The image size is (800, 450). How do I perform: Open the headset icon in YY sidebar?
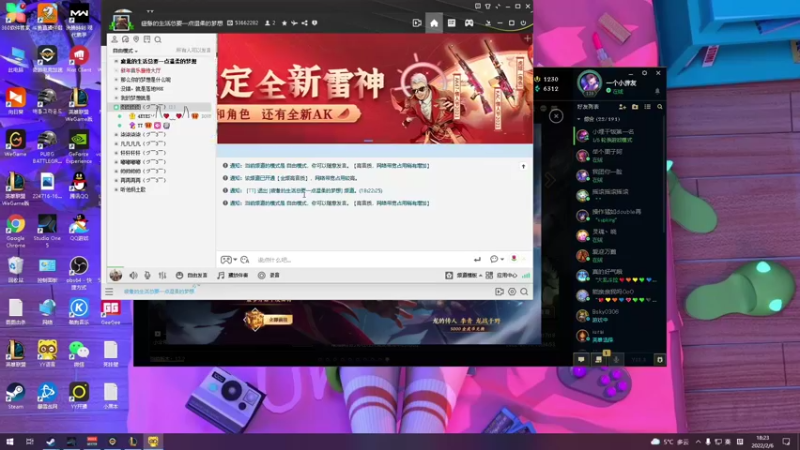[125, 39]
